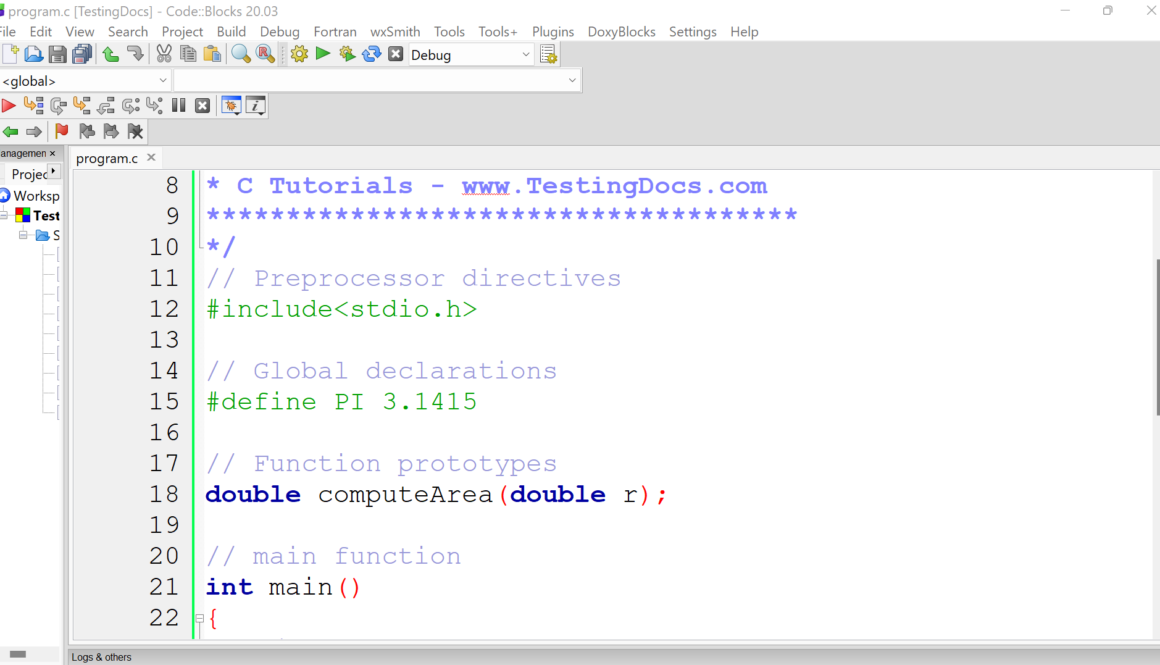
Task: Collapse the Test project tree node
Action: 4,215
